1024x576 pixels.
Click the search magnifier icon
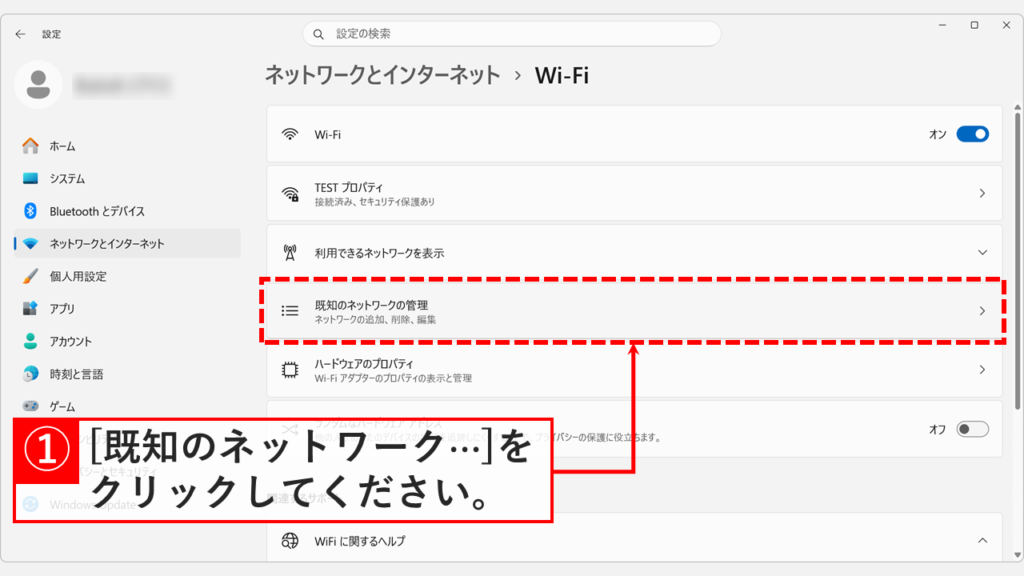pos(318,34)
